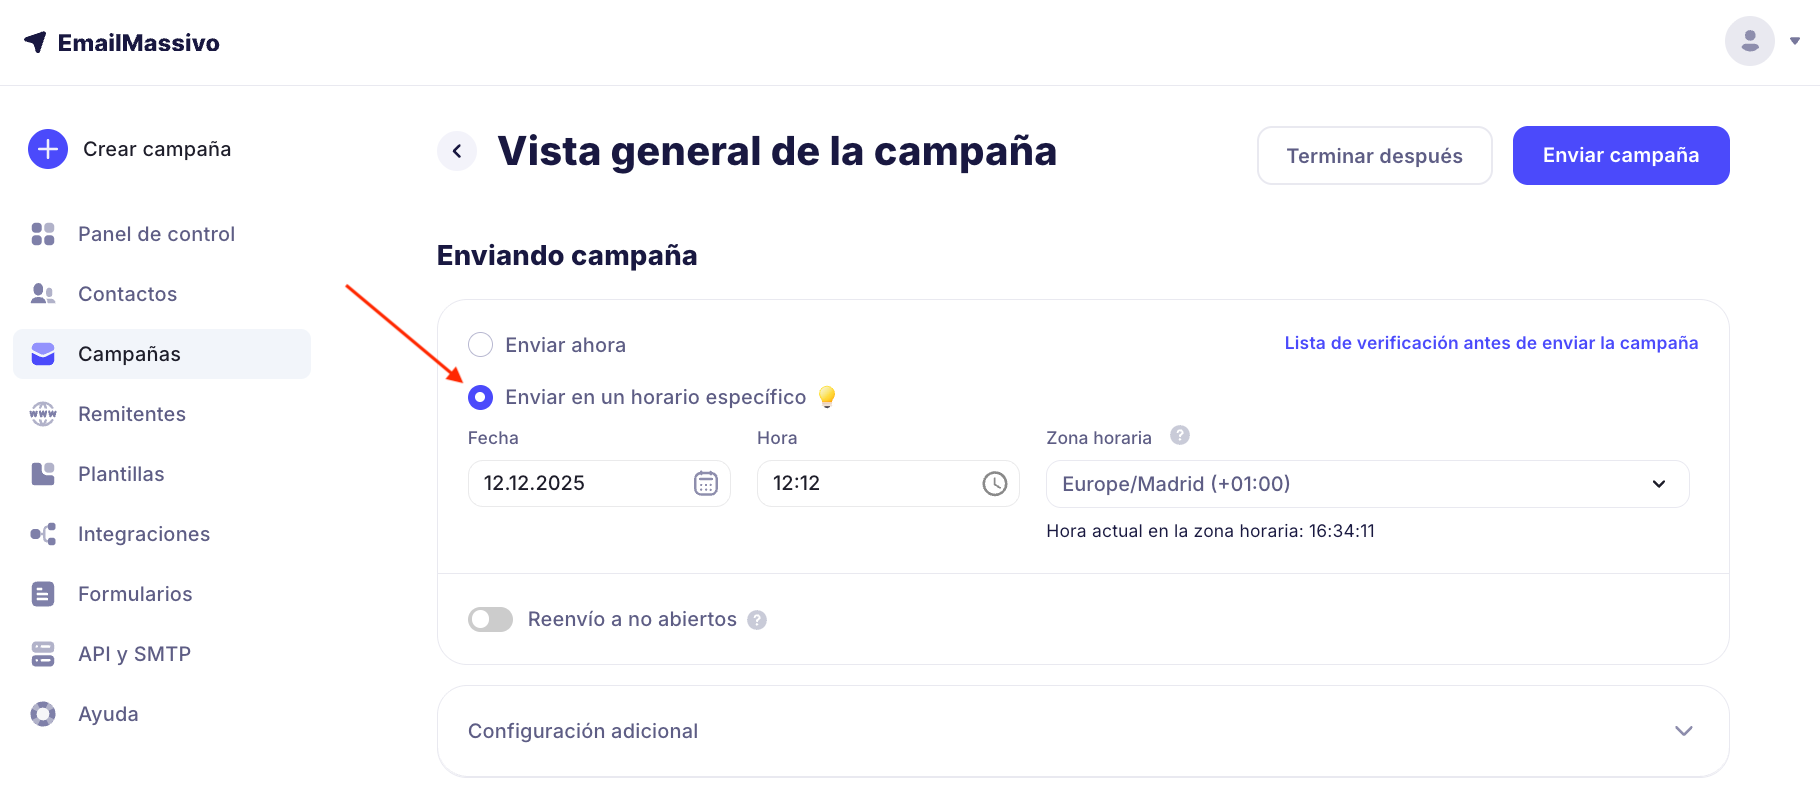Screen dimensions: 1820x793
Task: Open Plantillas from the sidebar
Action: click(x=121, y=474)
